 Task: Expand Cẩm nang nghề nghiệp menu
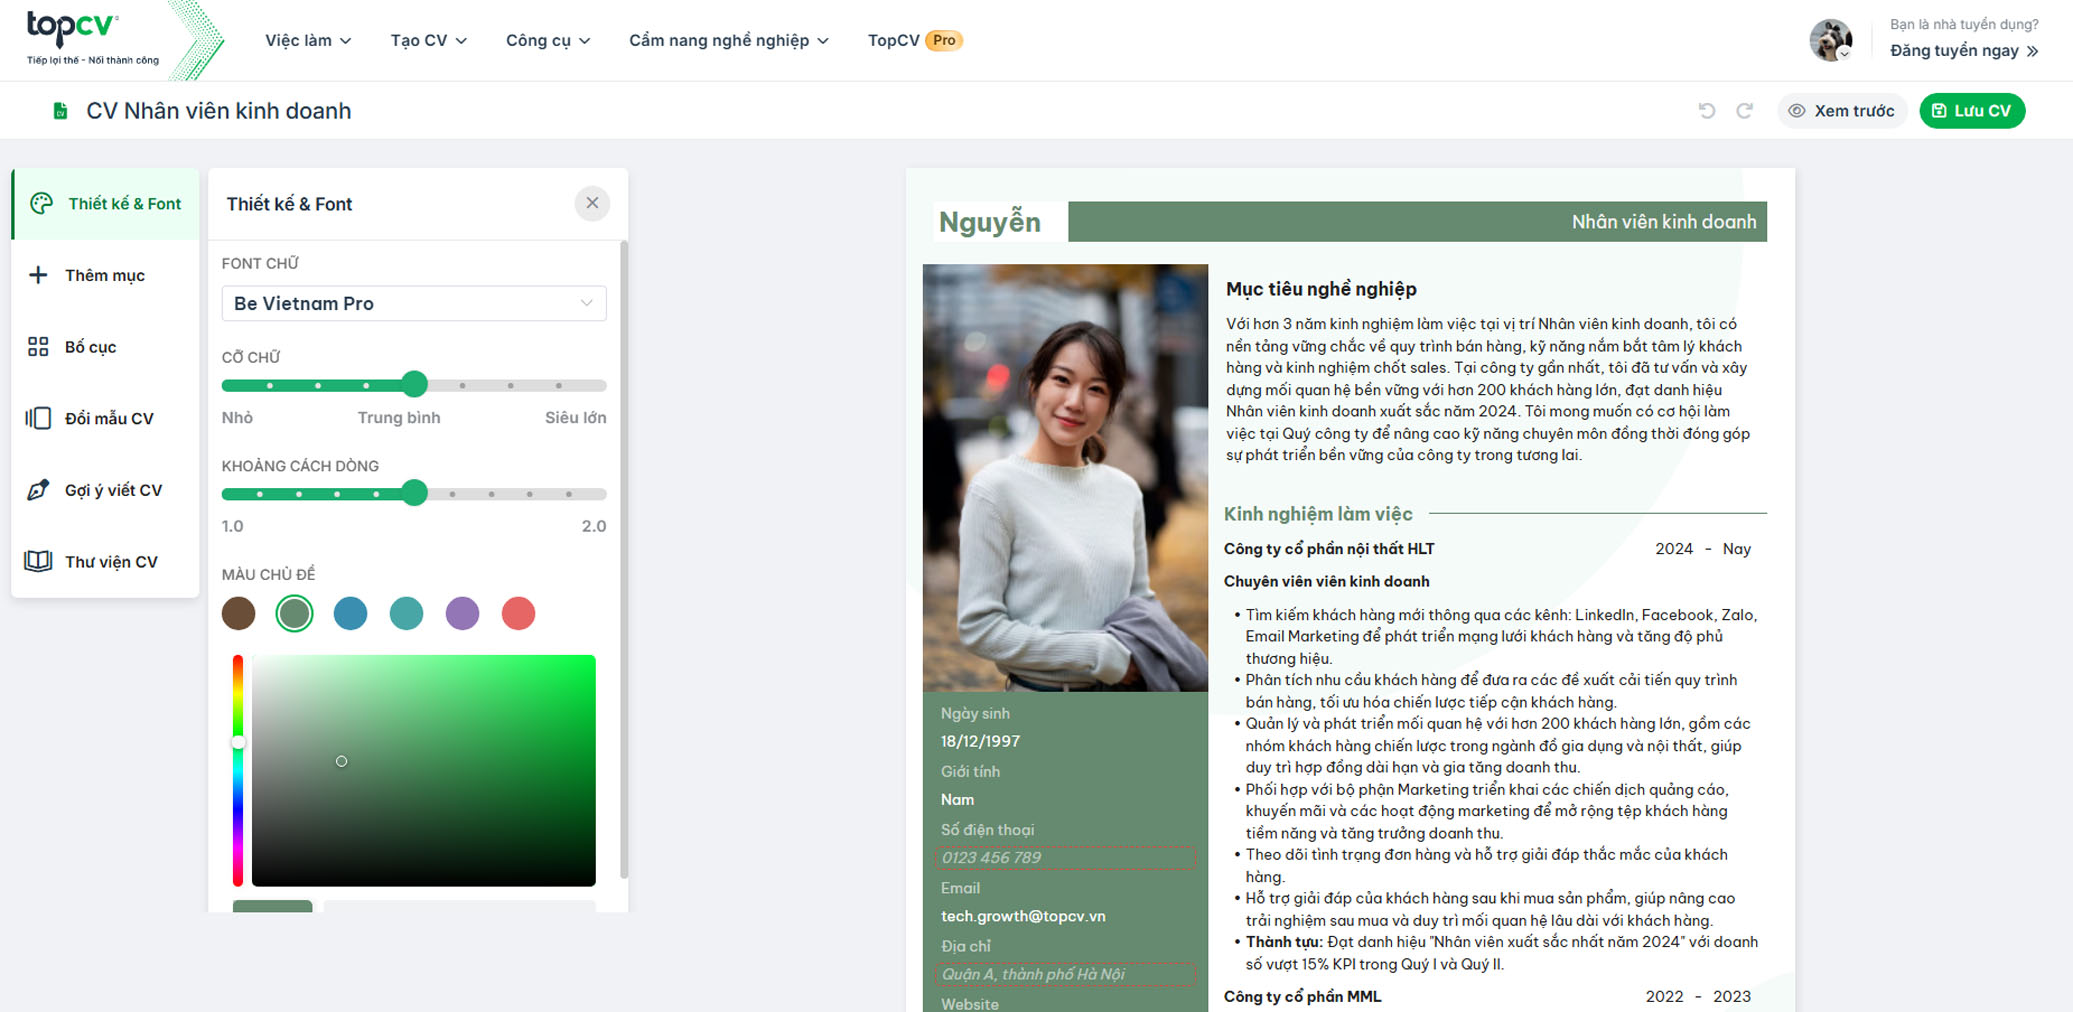729,40
